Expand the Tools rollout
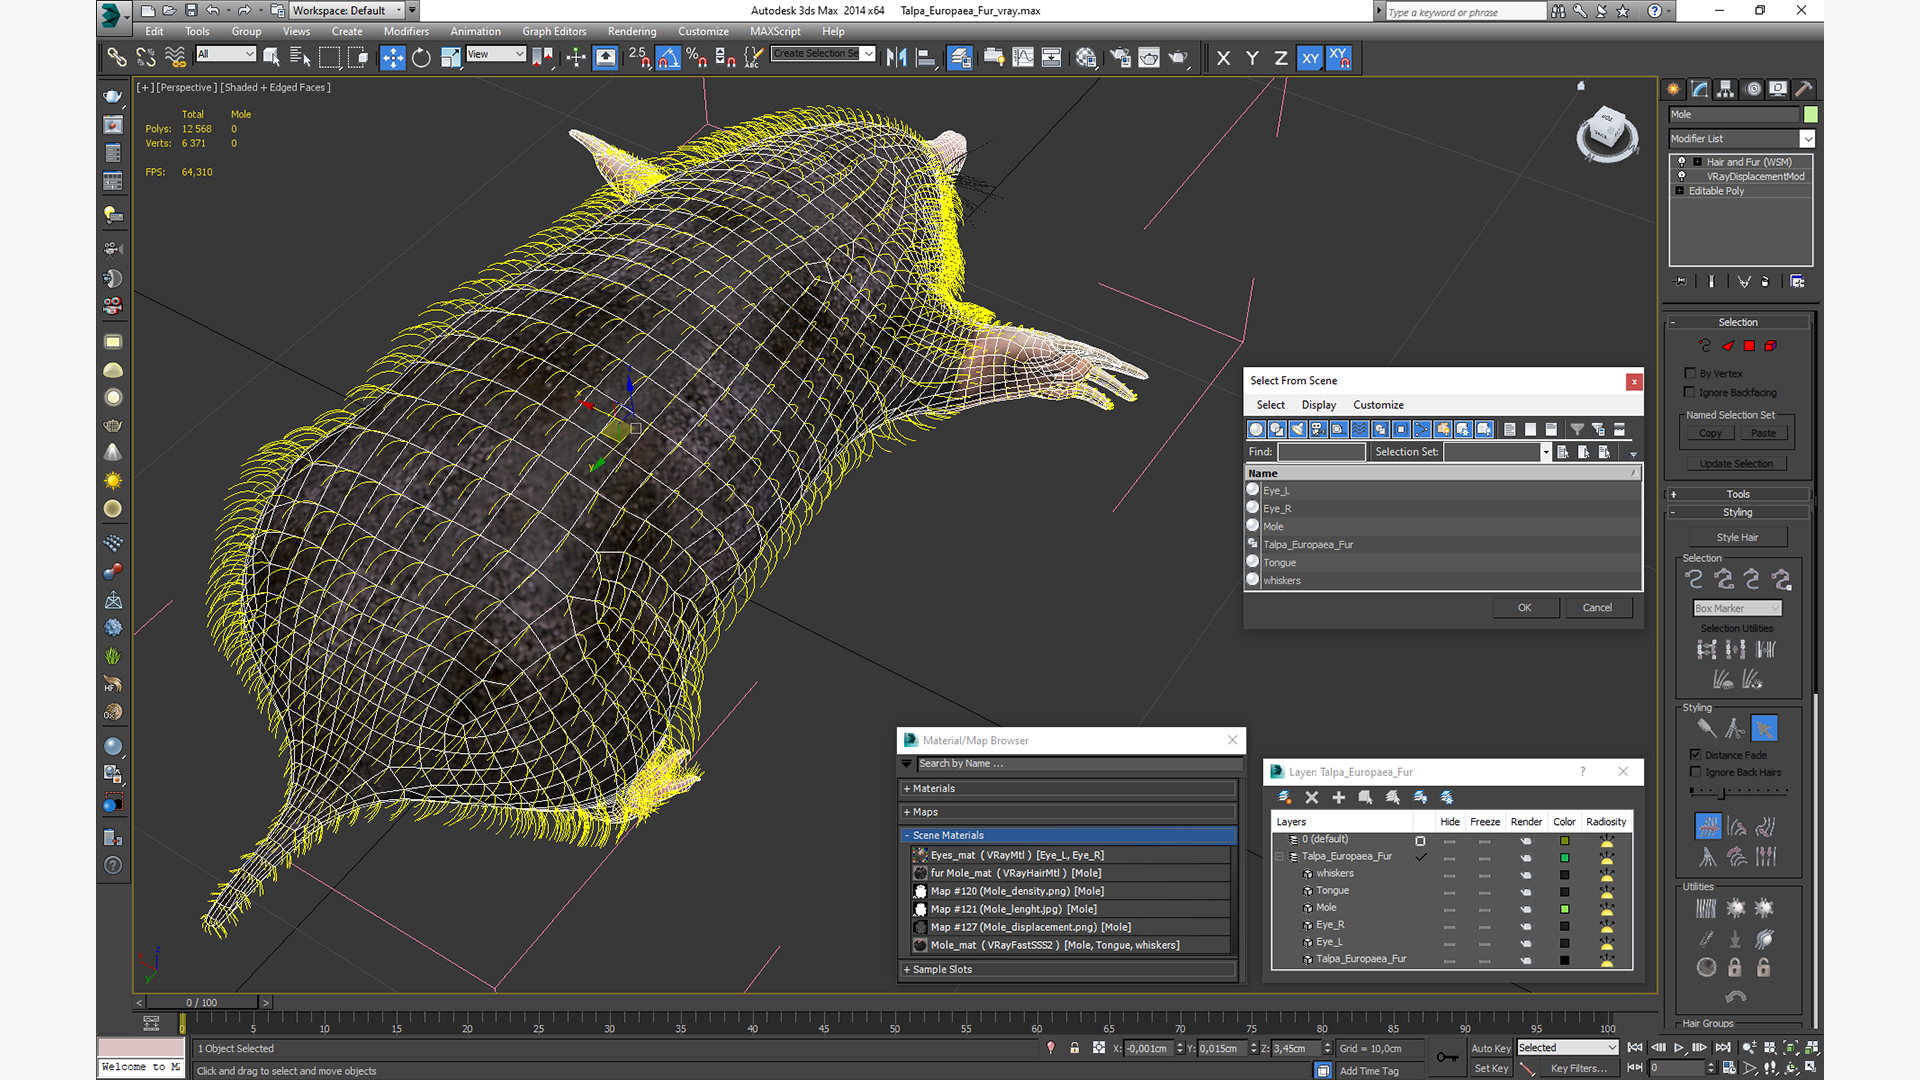 [1738, 494]
